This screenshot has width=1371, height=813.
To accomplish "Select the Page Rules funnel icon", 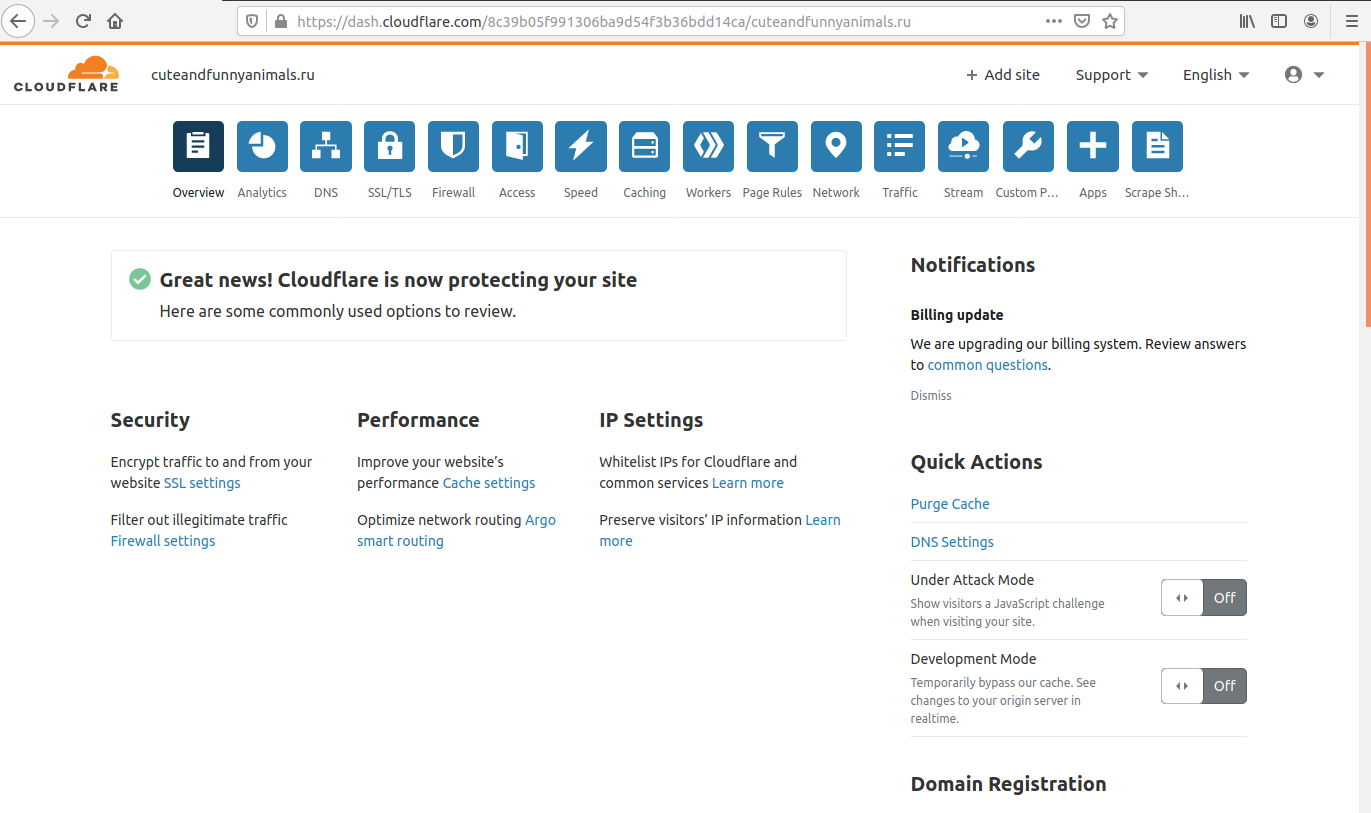I will pyautogui.click(x=772, y=147).
